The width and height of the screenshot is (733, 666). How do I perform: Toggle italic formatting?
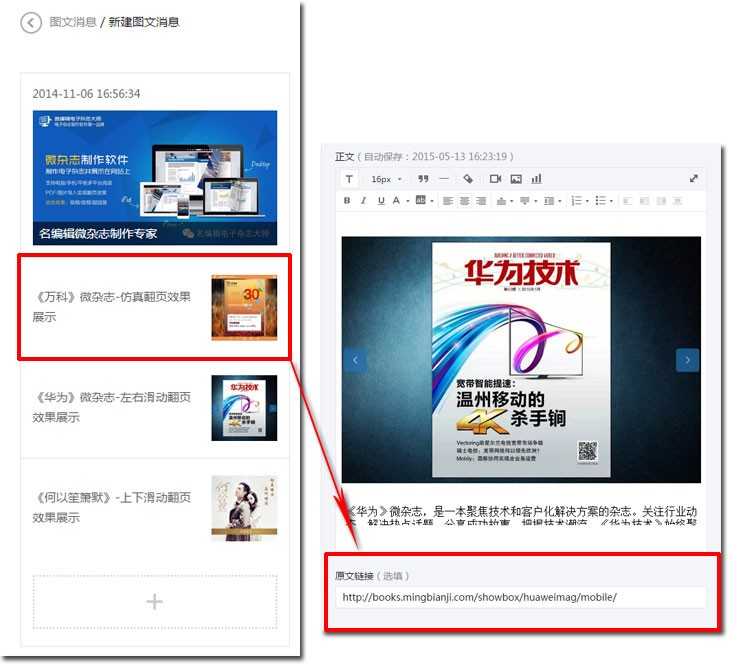coord(364,201)
